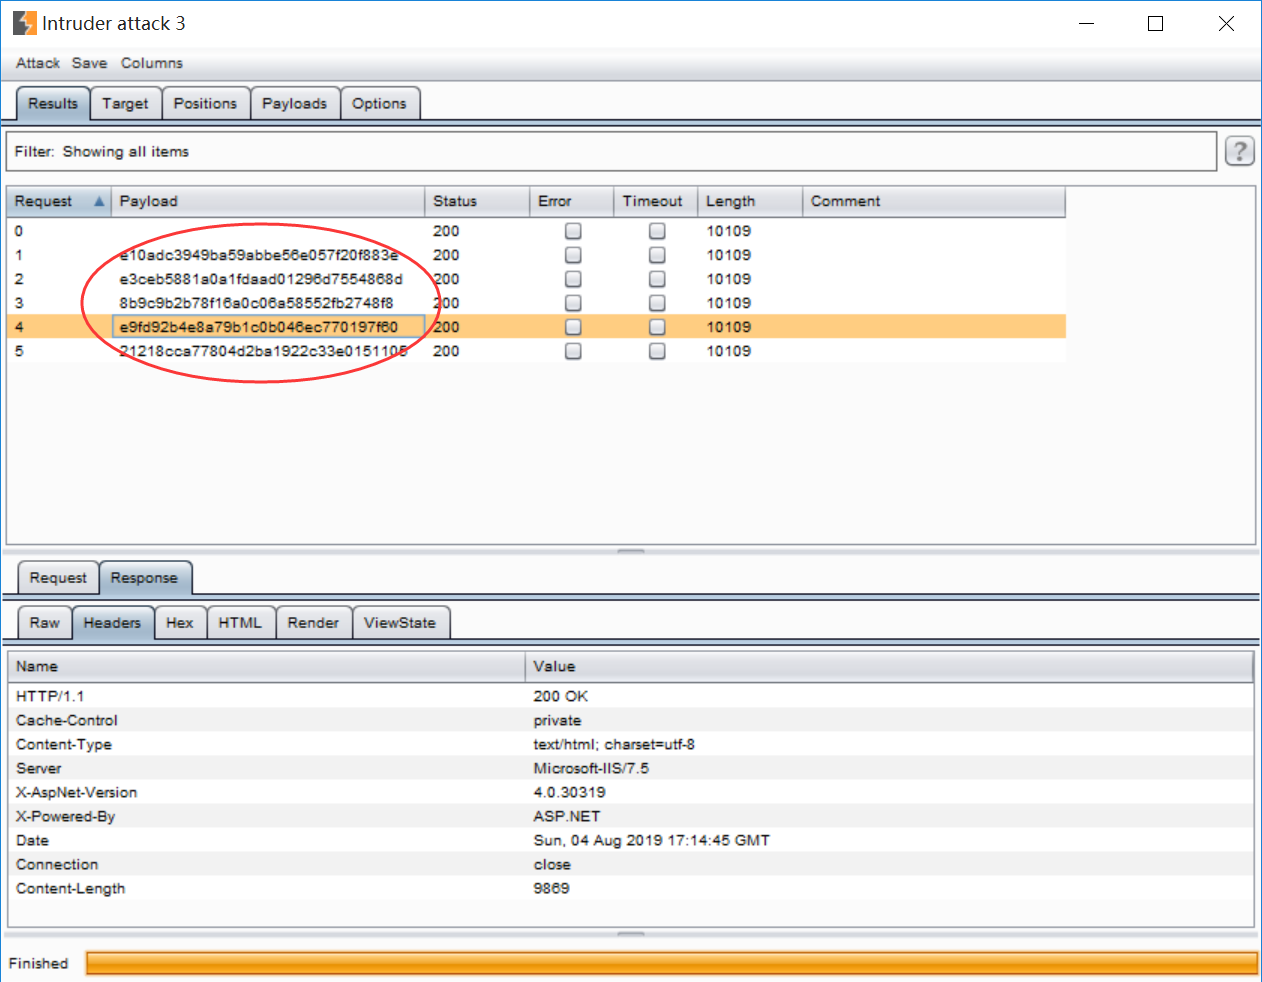Click the Burp Intruder app icon

coord(24,23)
